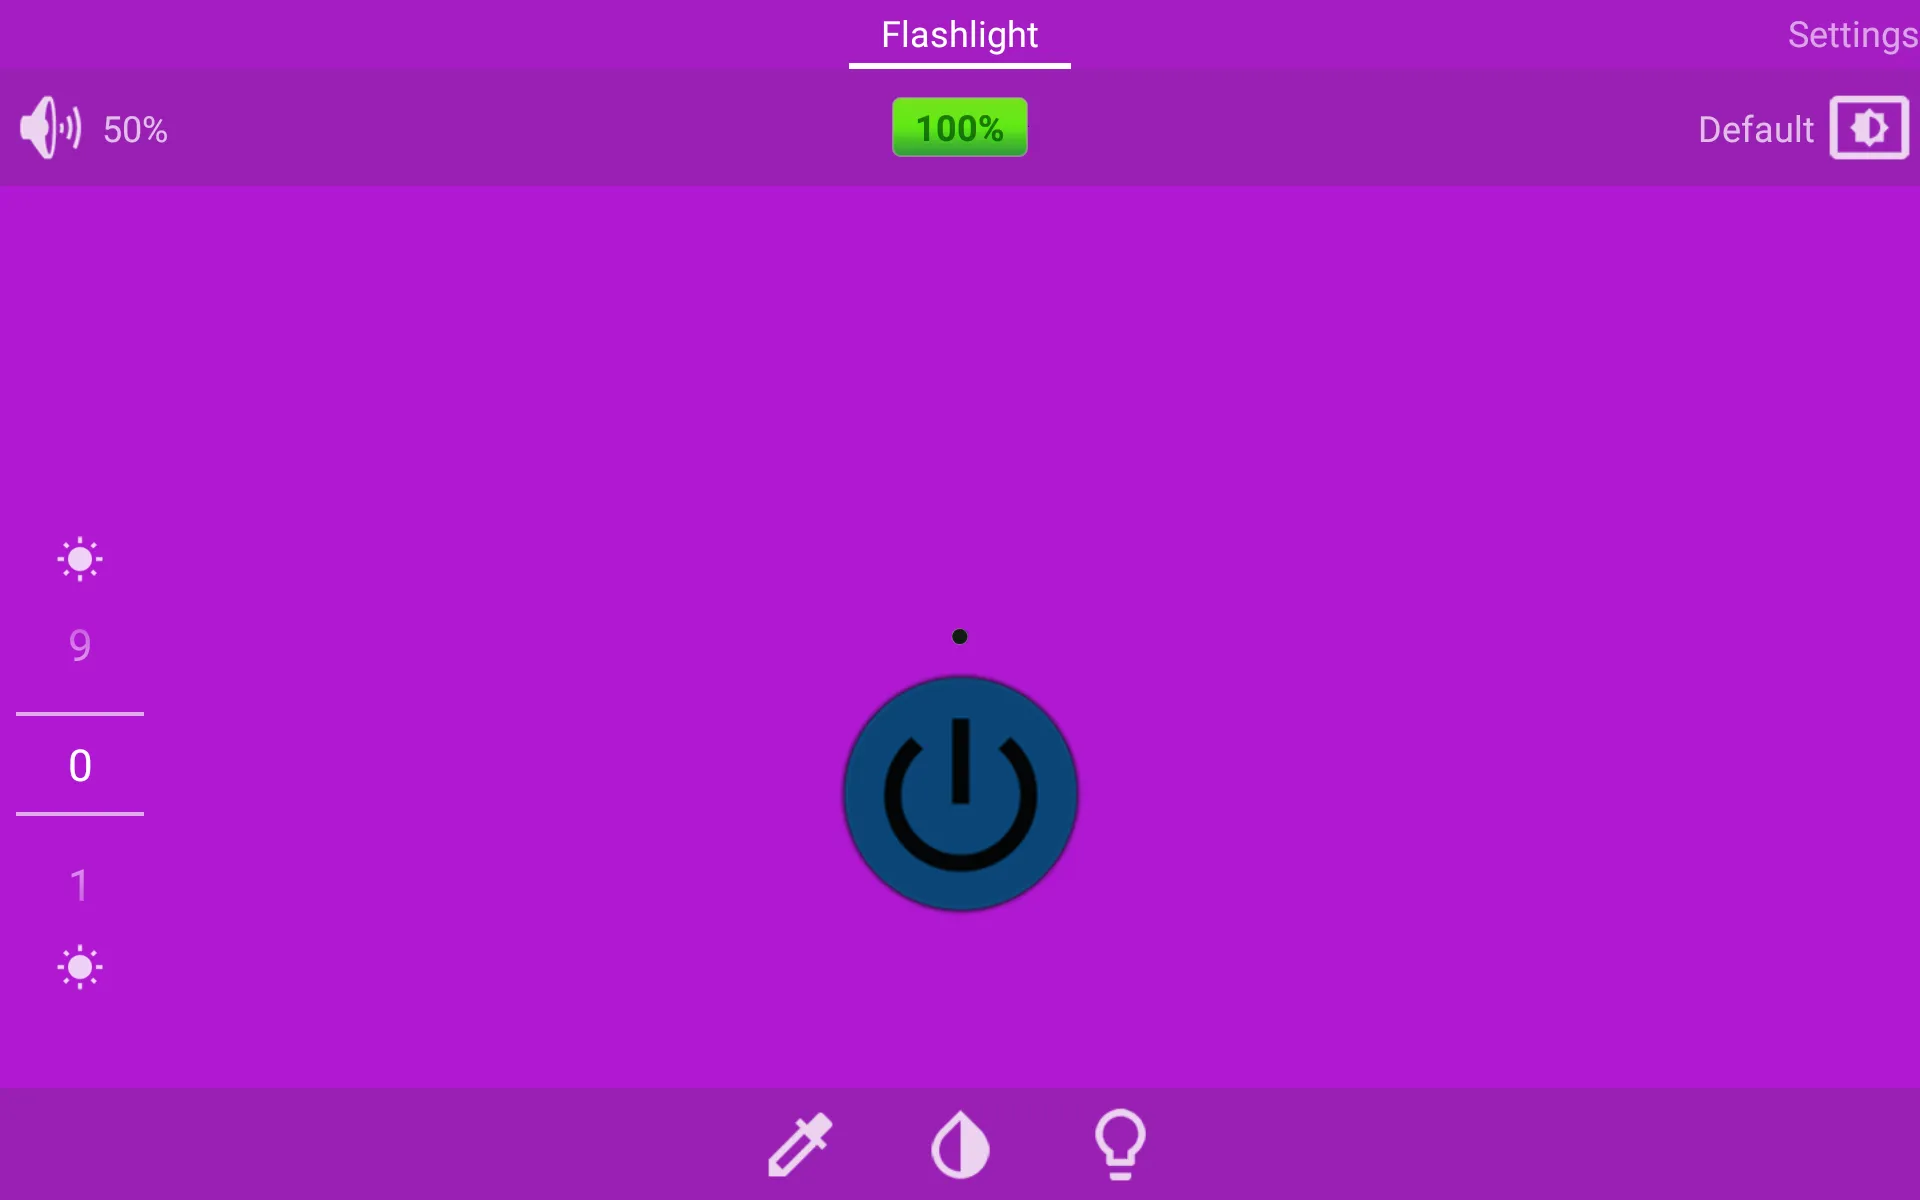Screen dimensions: 1920x1200
Task: Click the 100% battery status indicator
Action: click(959, 127)
